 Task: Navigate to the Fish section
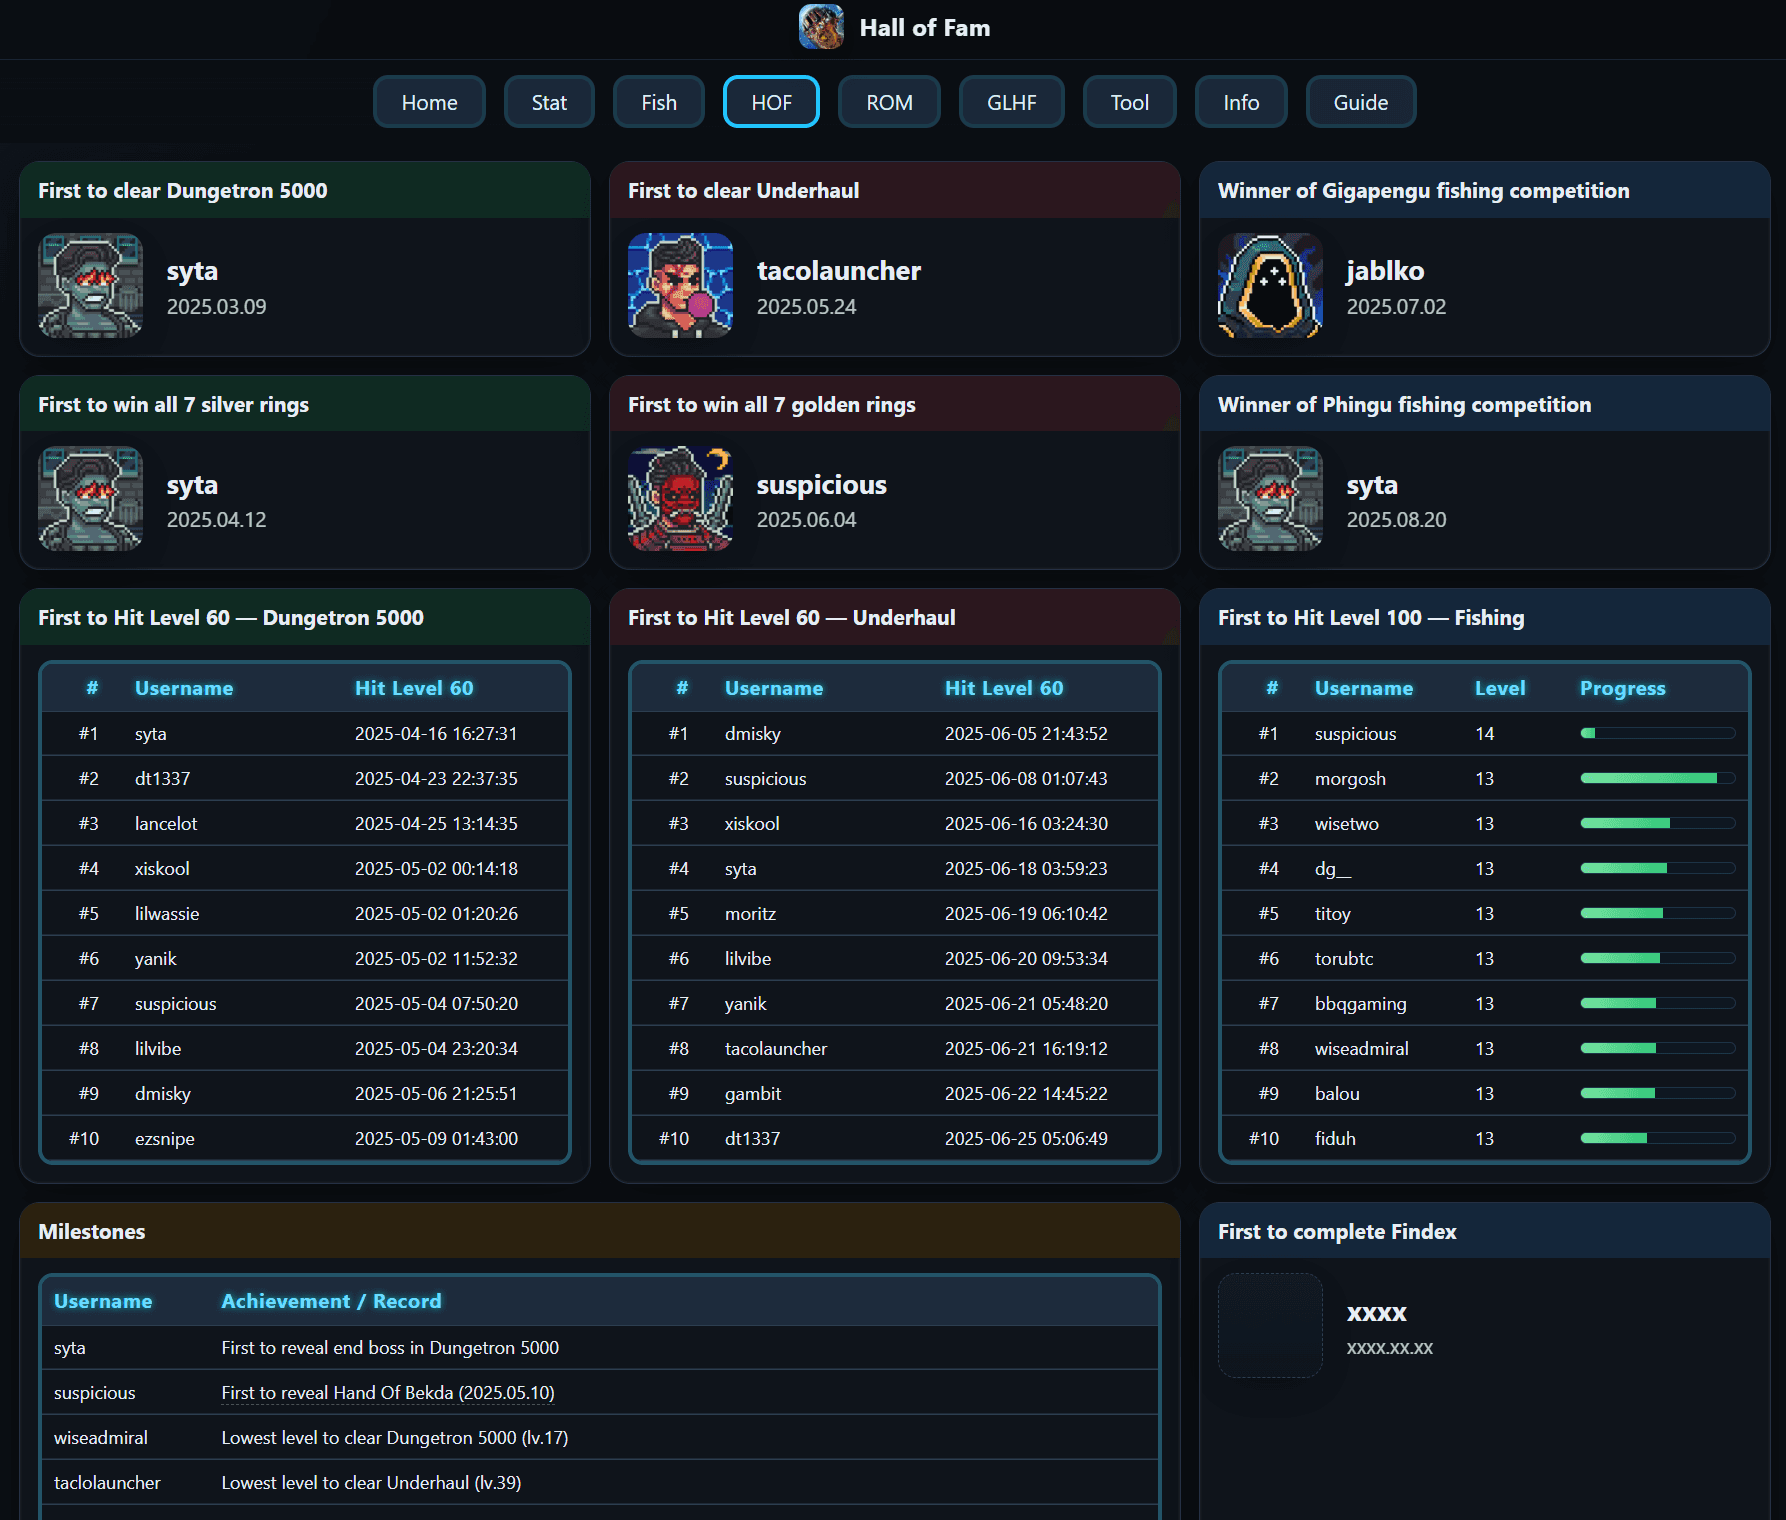[658, 101]
